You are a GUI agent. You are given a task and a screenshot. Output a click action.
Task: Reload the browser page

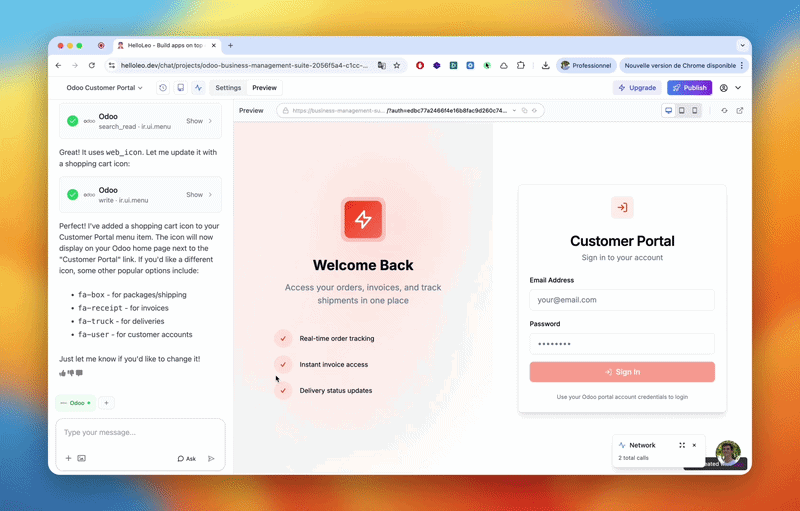pyautogui.click(x=92, y=65)
